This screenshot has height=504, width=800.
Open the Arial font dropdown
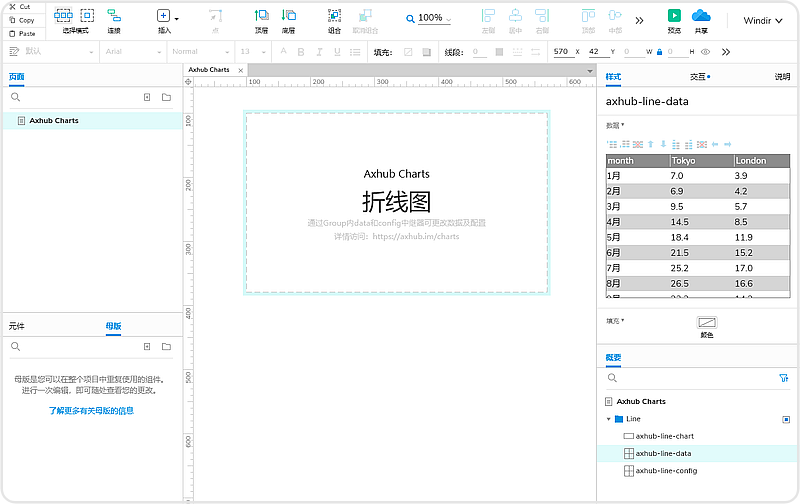[133, 52]
